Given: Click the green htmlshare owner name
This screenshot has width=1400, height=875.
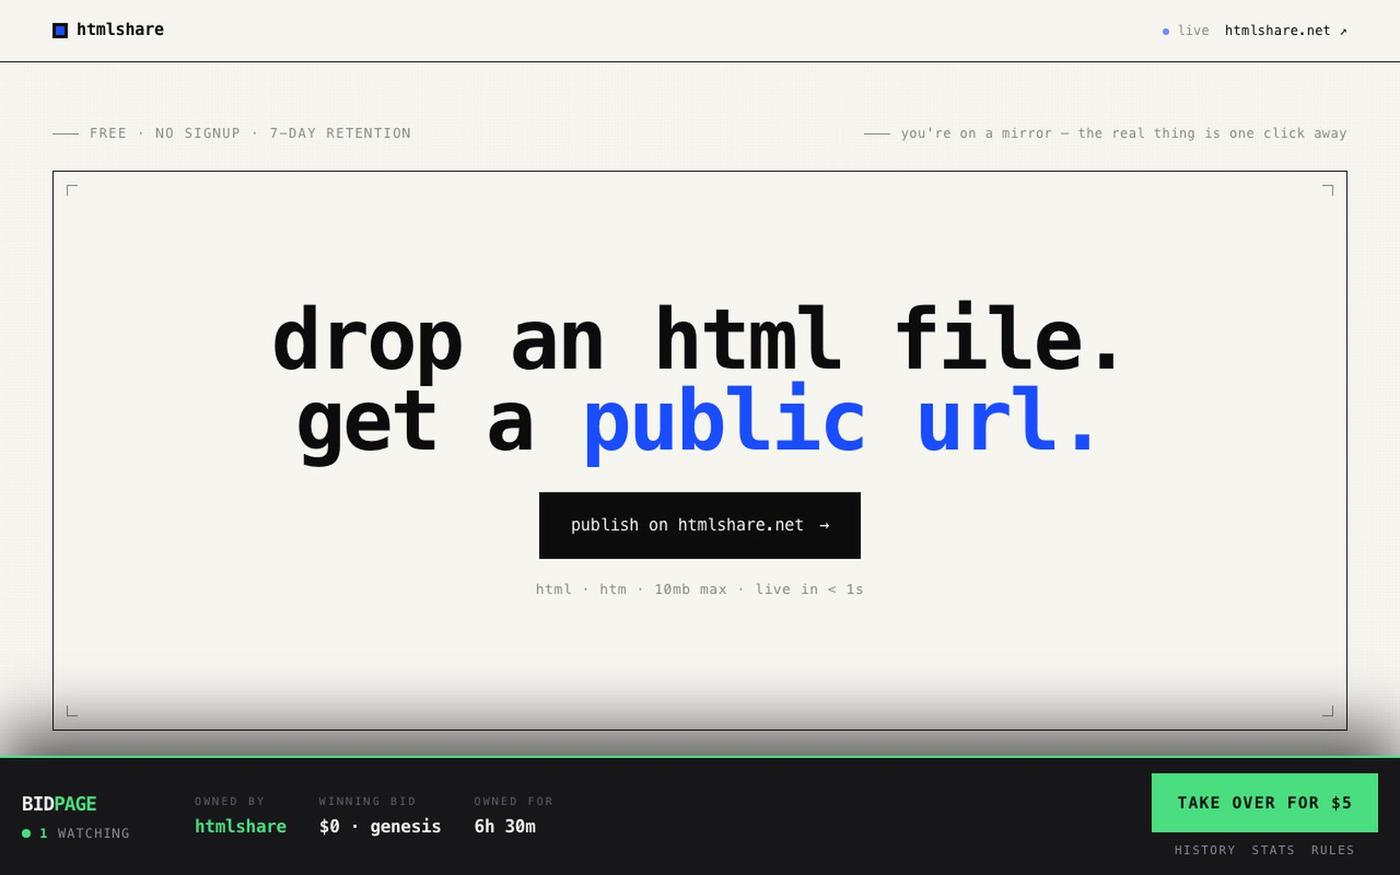Looking at the screenshot, I should [x=240, y=826].
